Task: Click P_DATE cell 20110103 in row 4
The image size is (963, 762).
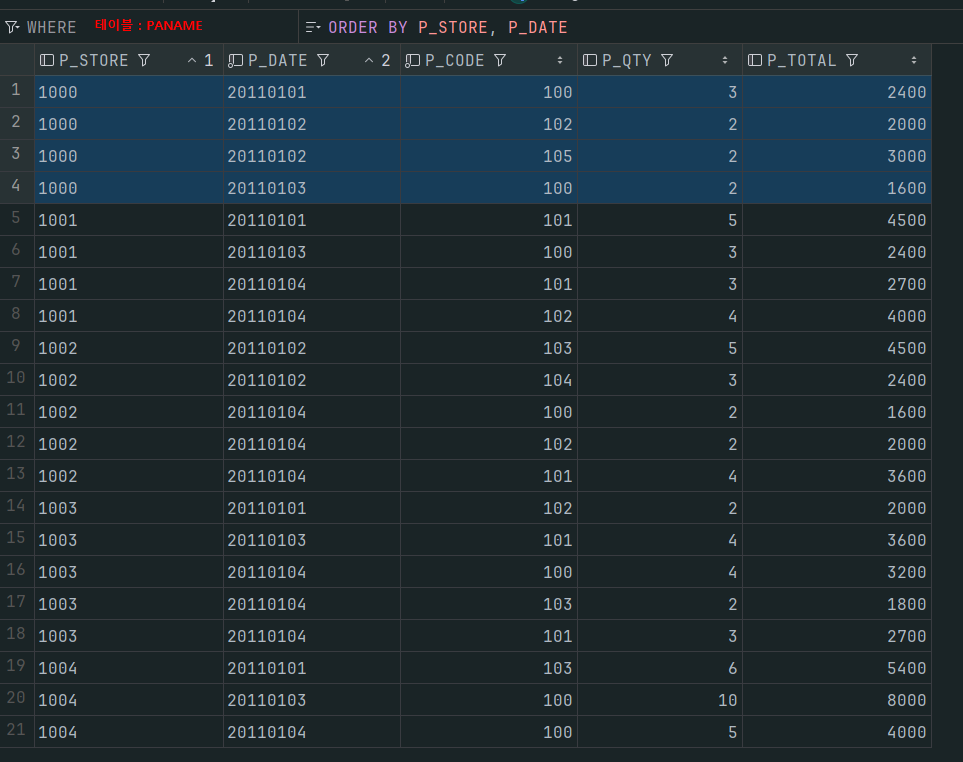Action: [x=312, y=188]
